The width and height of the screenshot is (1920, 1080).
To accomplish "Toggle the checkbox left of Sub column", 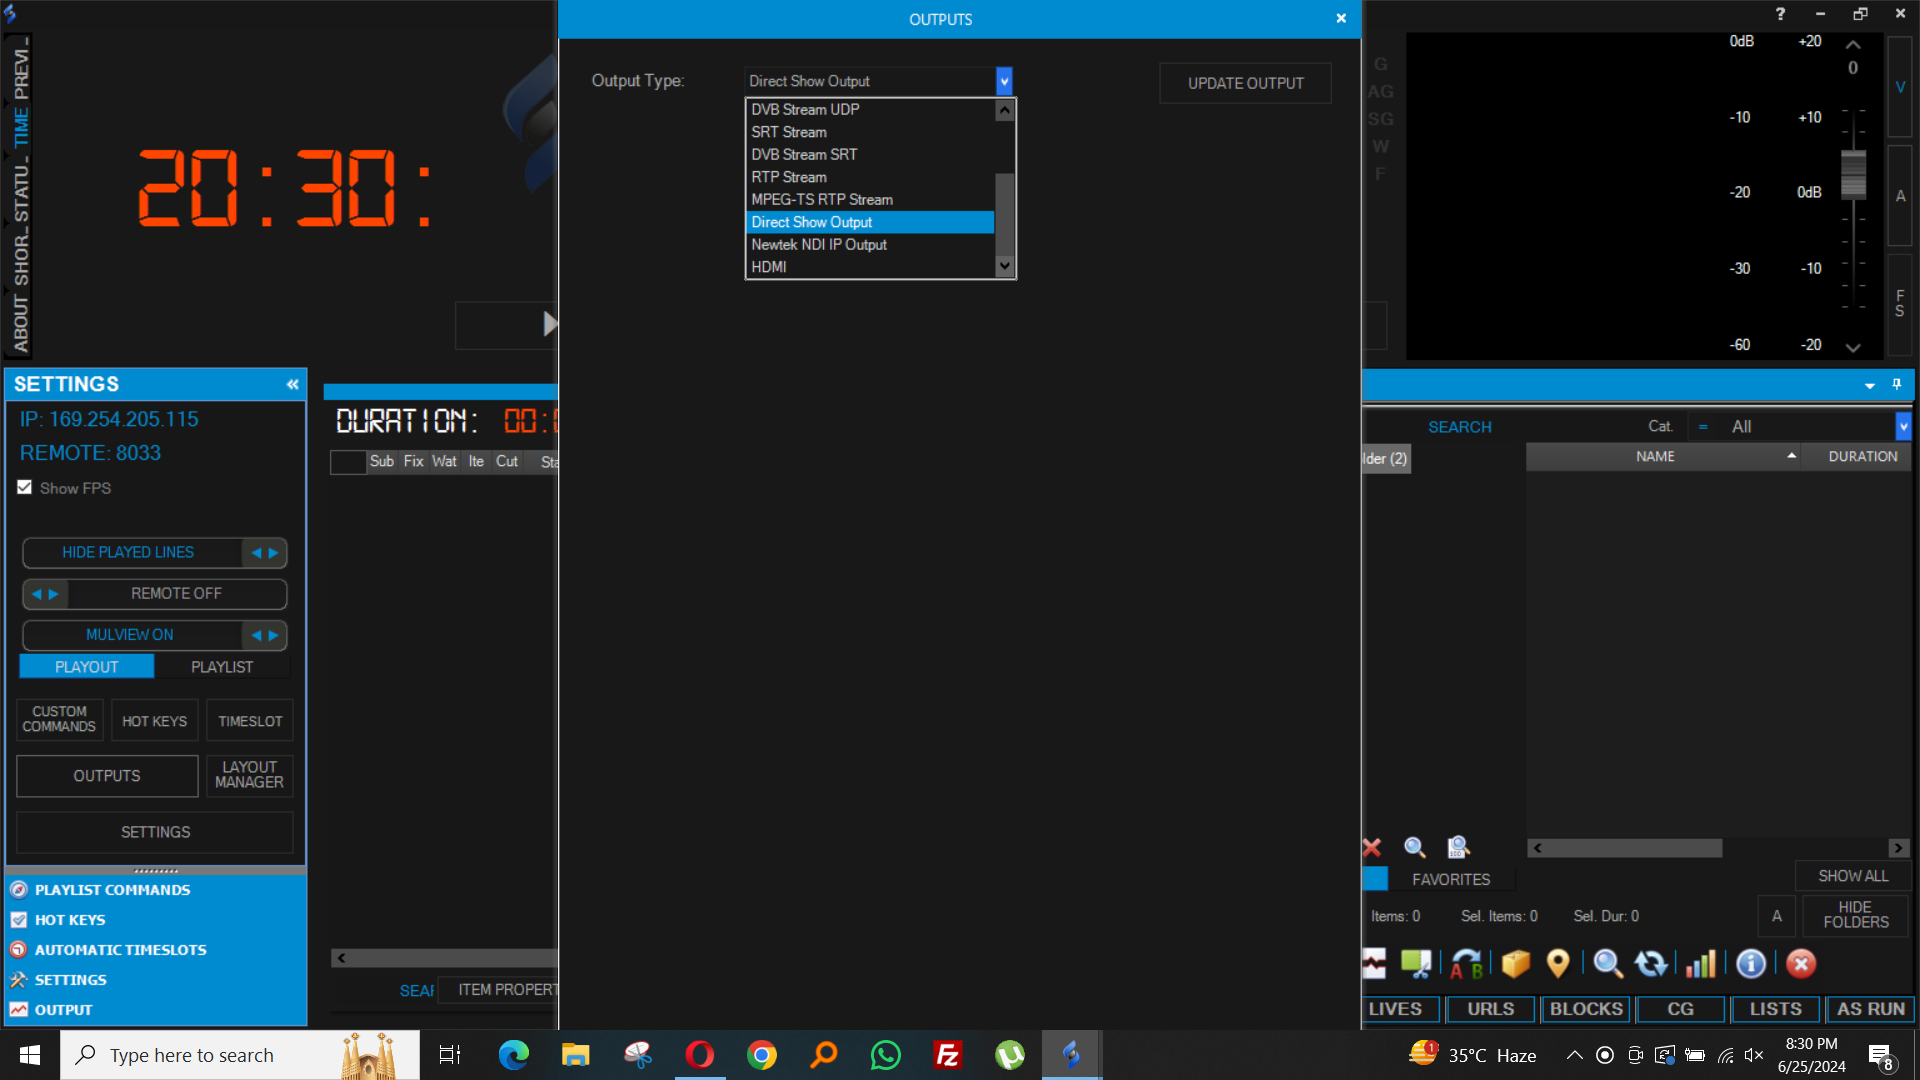I will pos(347,462).
